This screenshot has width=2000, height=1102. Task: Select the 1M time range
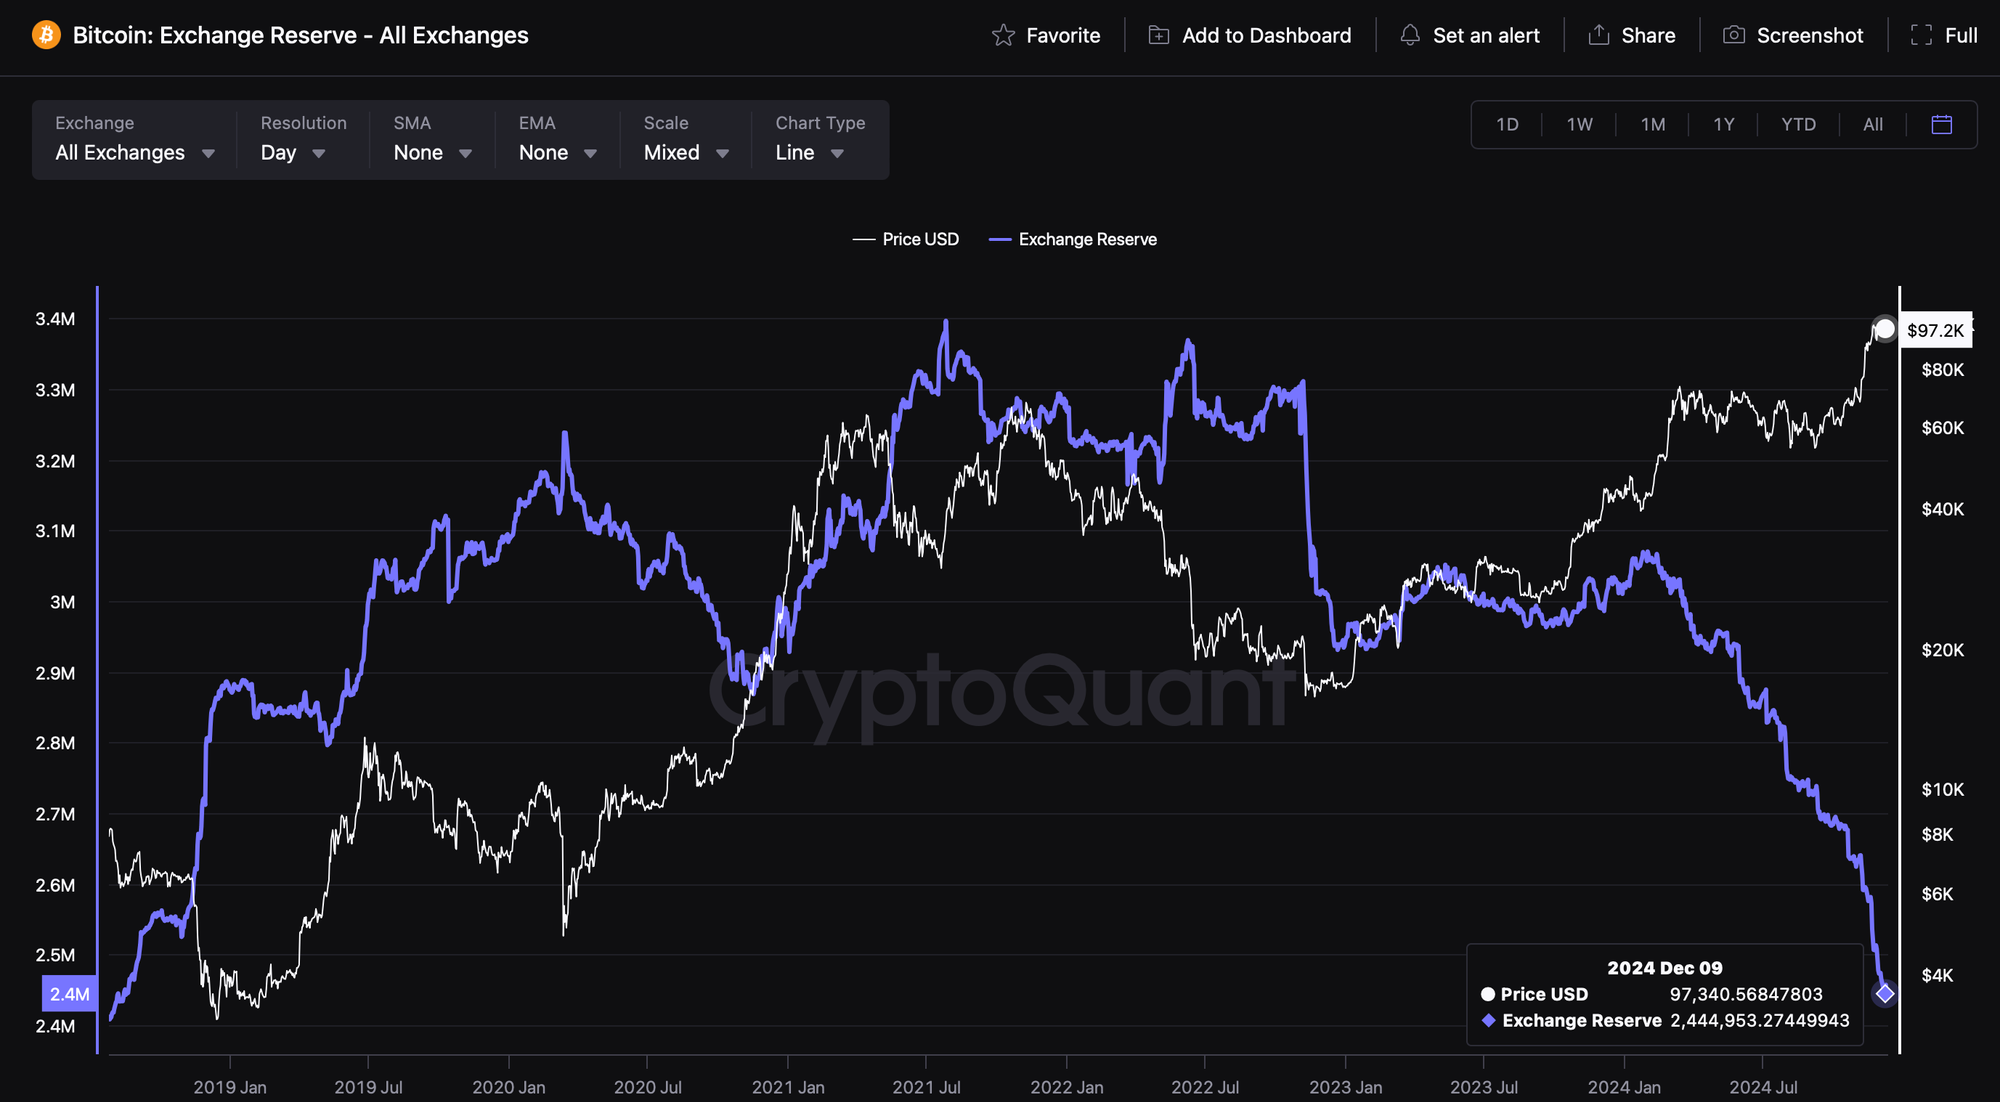tap(1653, 125)
